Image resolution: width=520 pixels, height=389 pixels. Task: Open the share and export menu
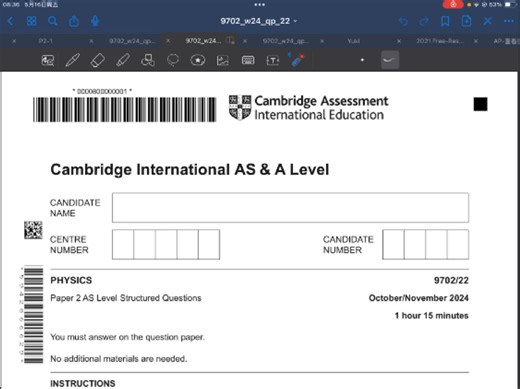point(74,21)
